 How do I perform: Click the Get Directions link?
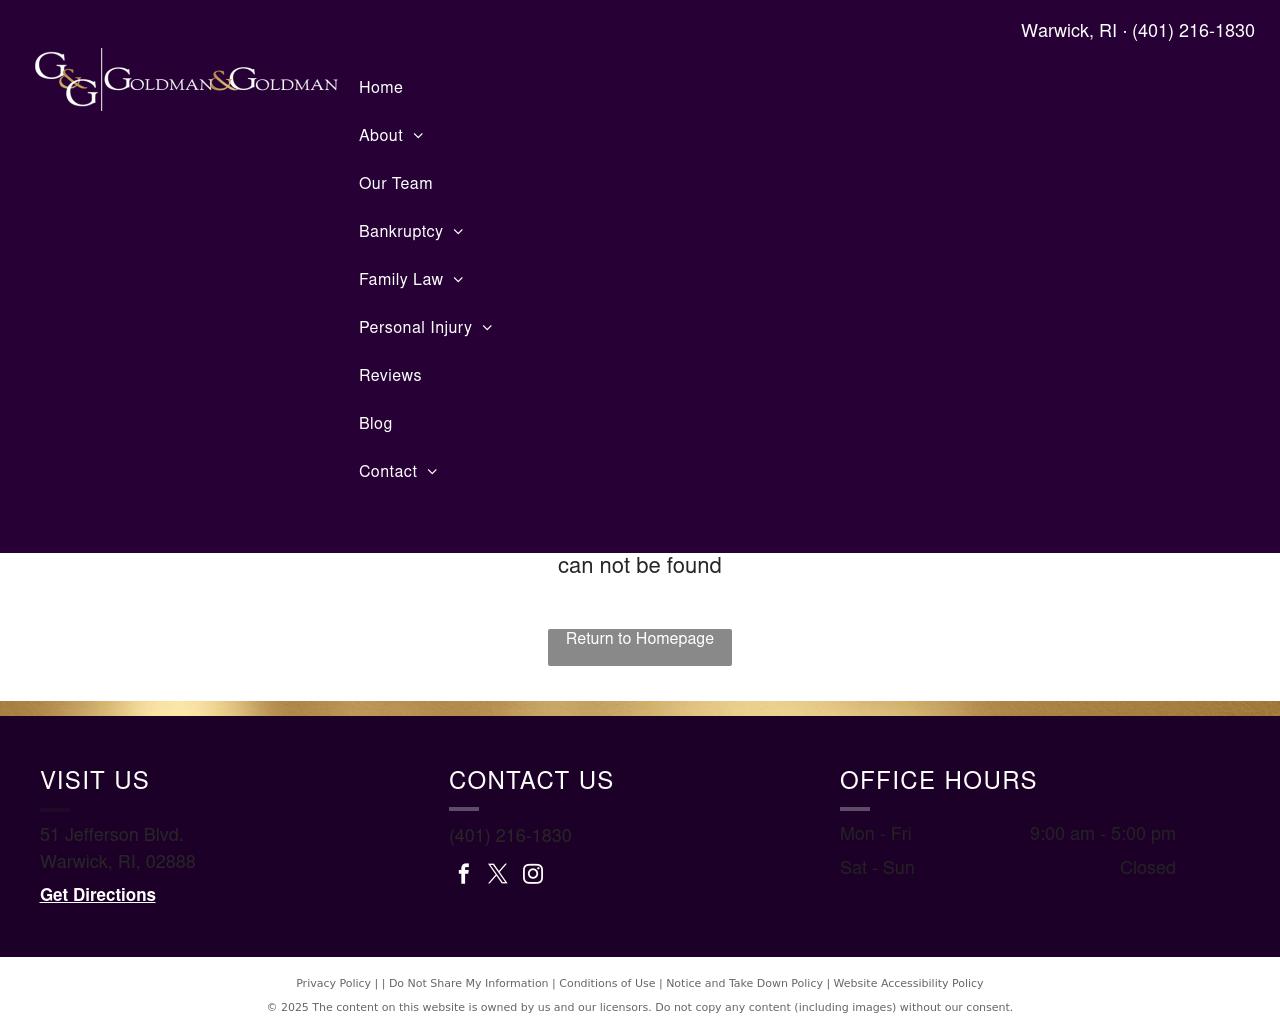(x=98, y=895)
